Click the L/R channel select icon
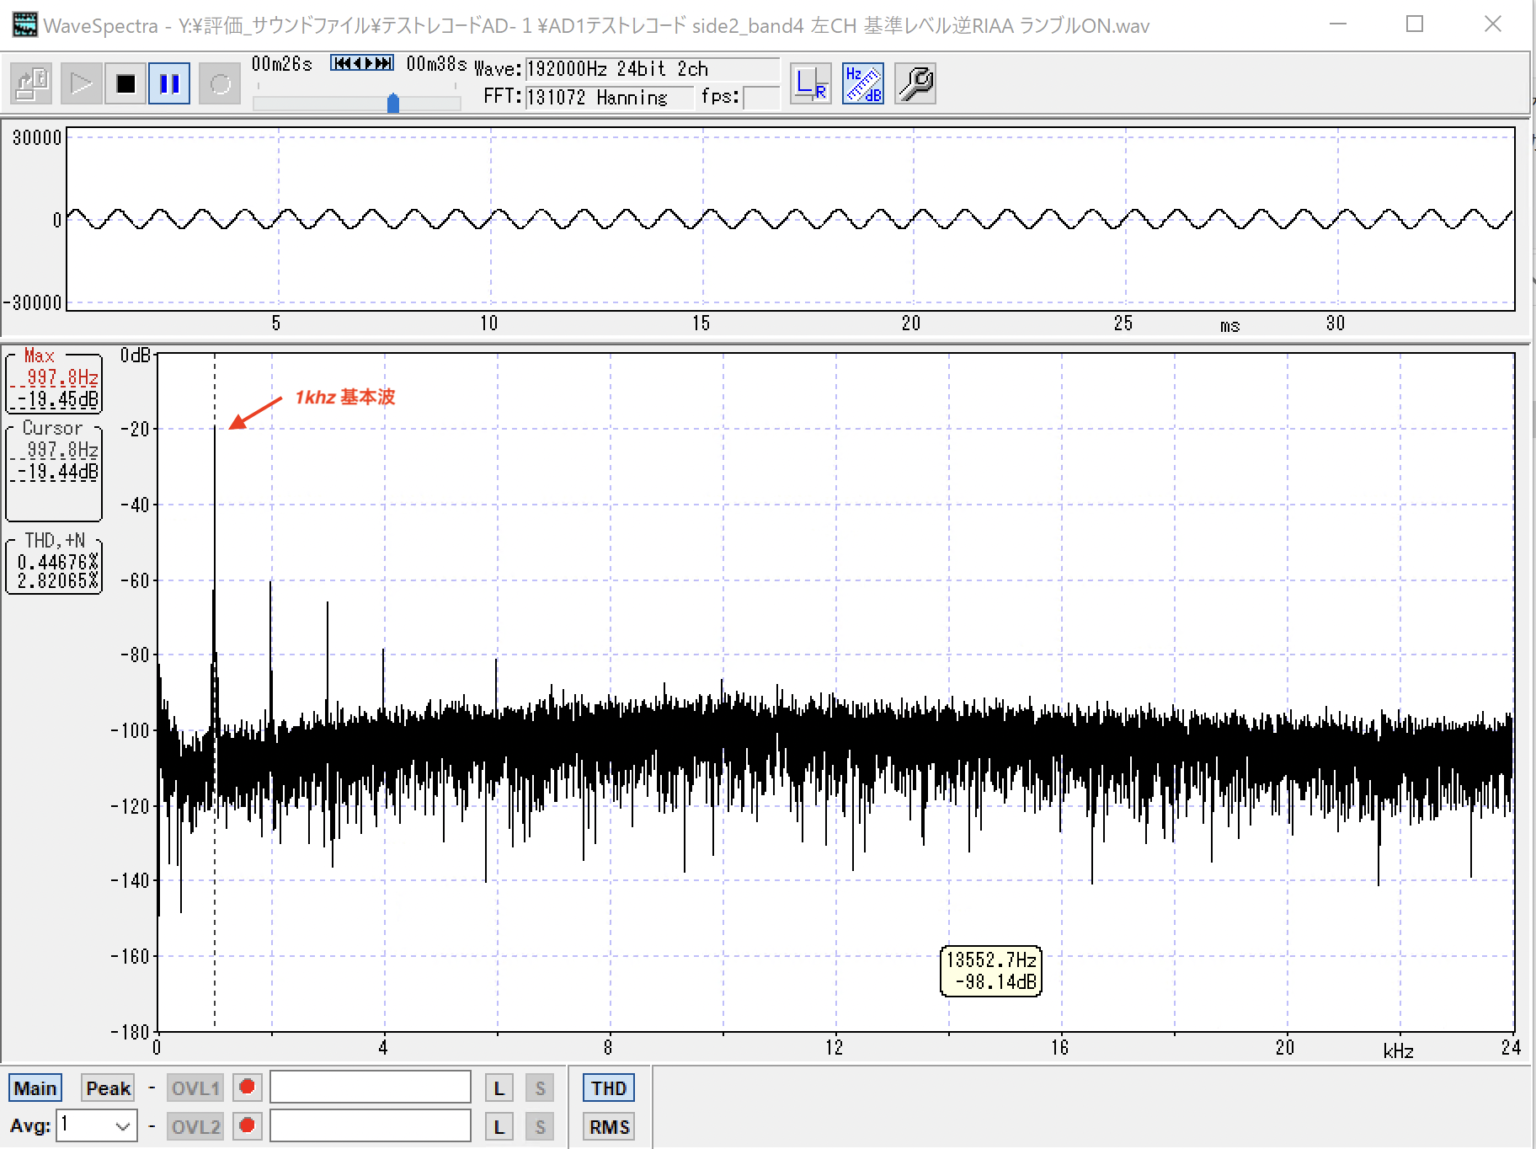Screen dimensions: 1536x1149 pos(810,84)
